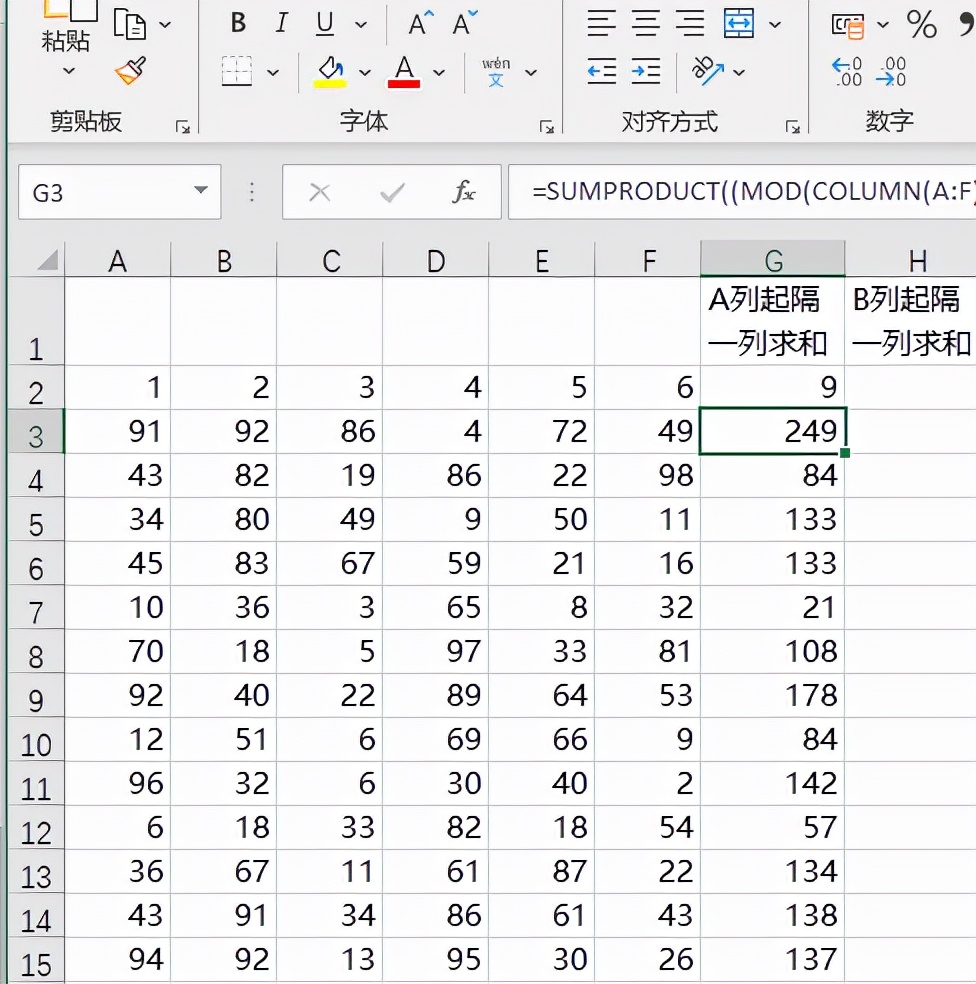Open the font color dropdown
The height and width of the screenshot is (984, 976).
[x=439, y=73]
